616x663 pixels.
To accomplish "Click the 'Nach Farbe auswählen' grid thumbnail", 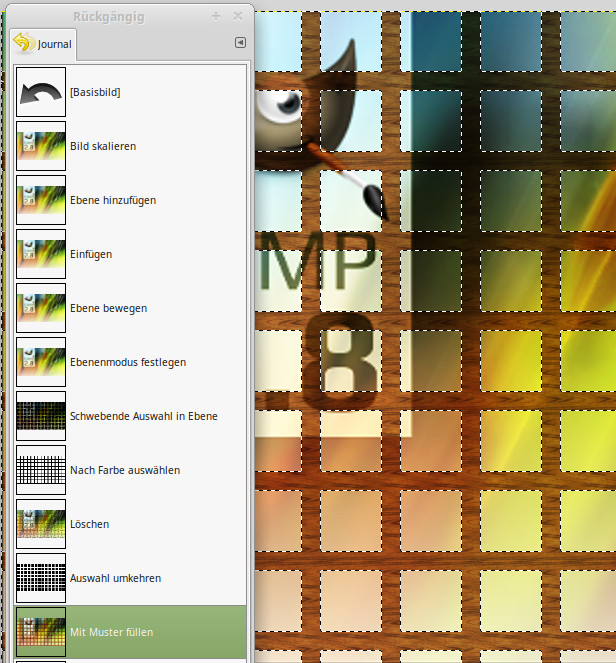I will tap(41, 470).
